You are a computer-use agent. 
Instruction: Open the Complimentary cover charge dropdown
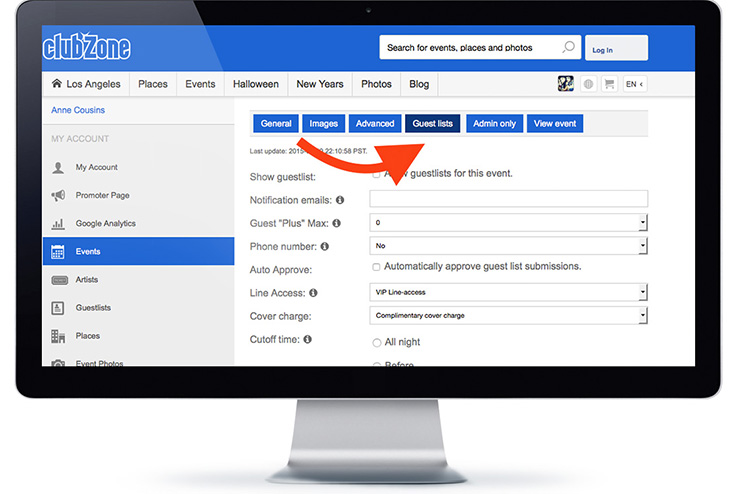click(508, 315)
